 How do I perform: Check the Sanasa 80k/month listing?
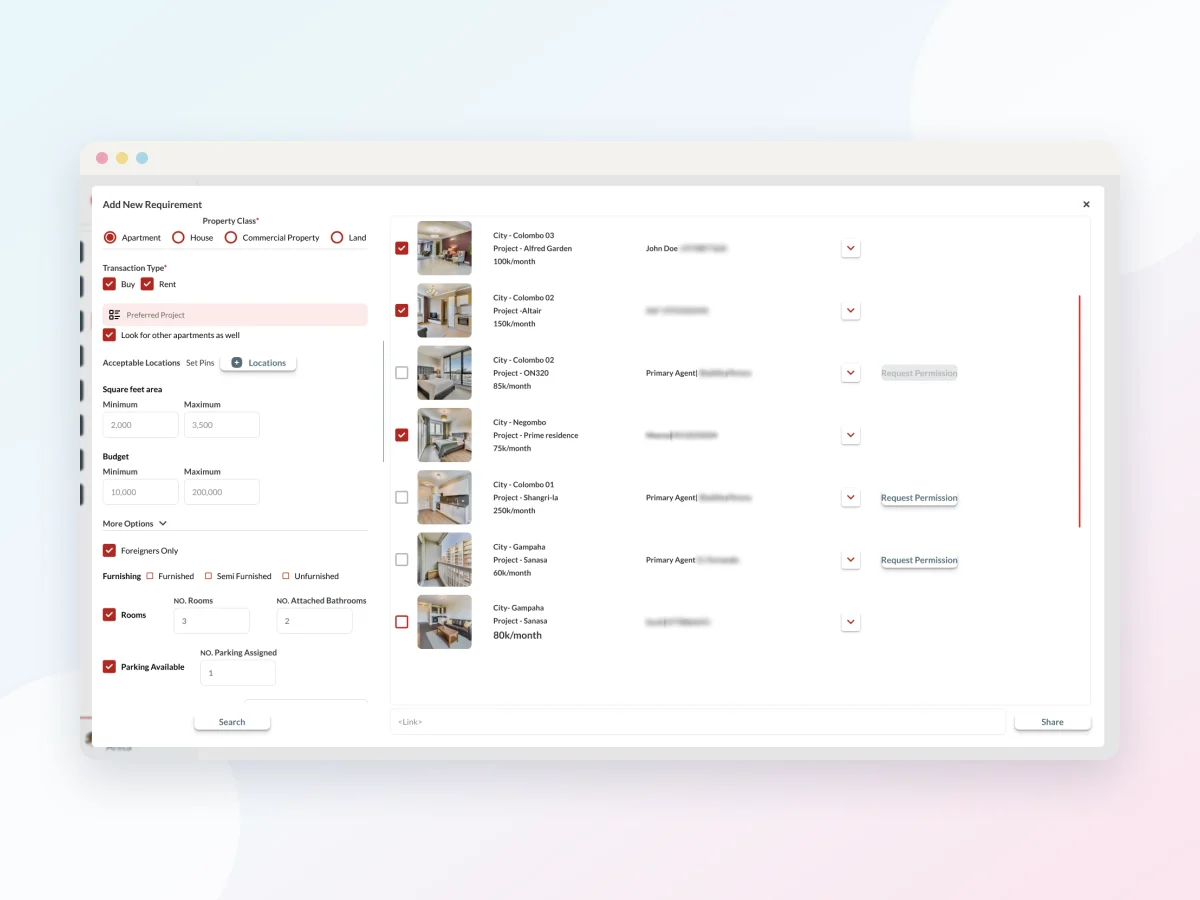[x=402, y=622]
